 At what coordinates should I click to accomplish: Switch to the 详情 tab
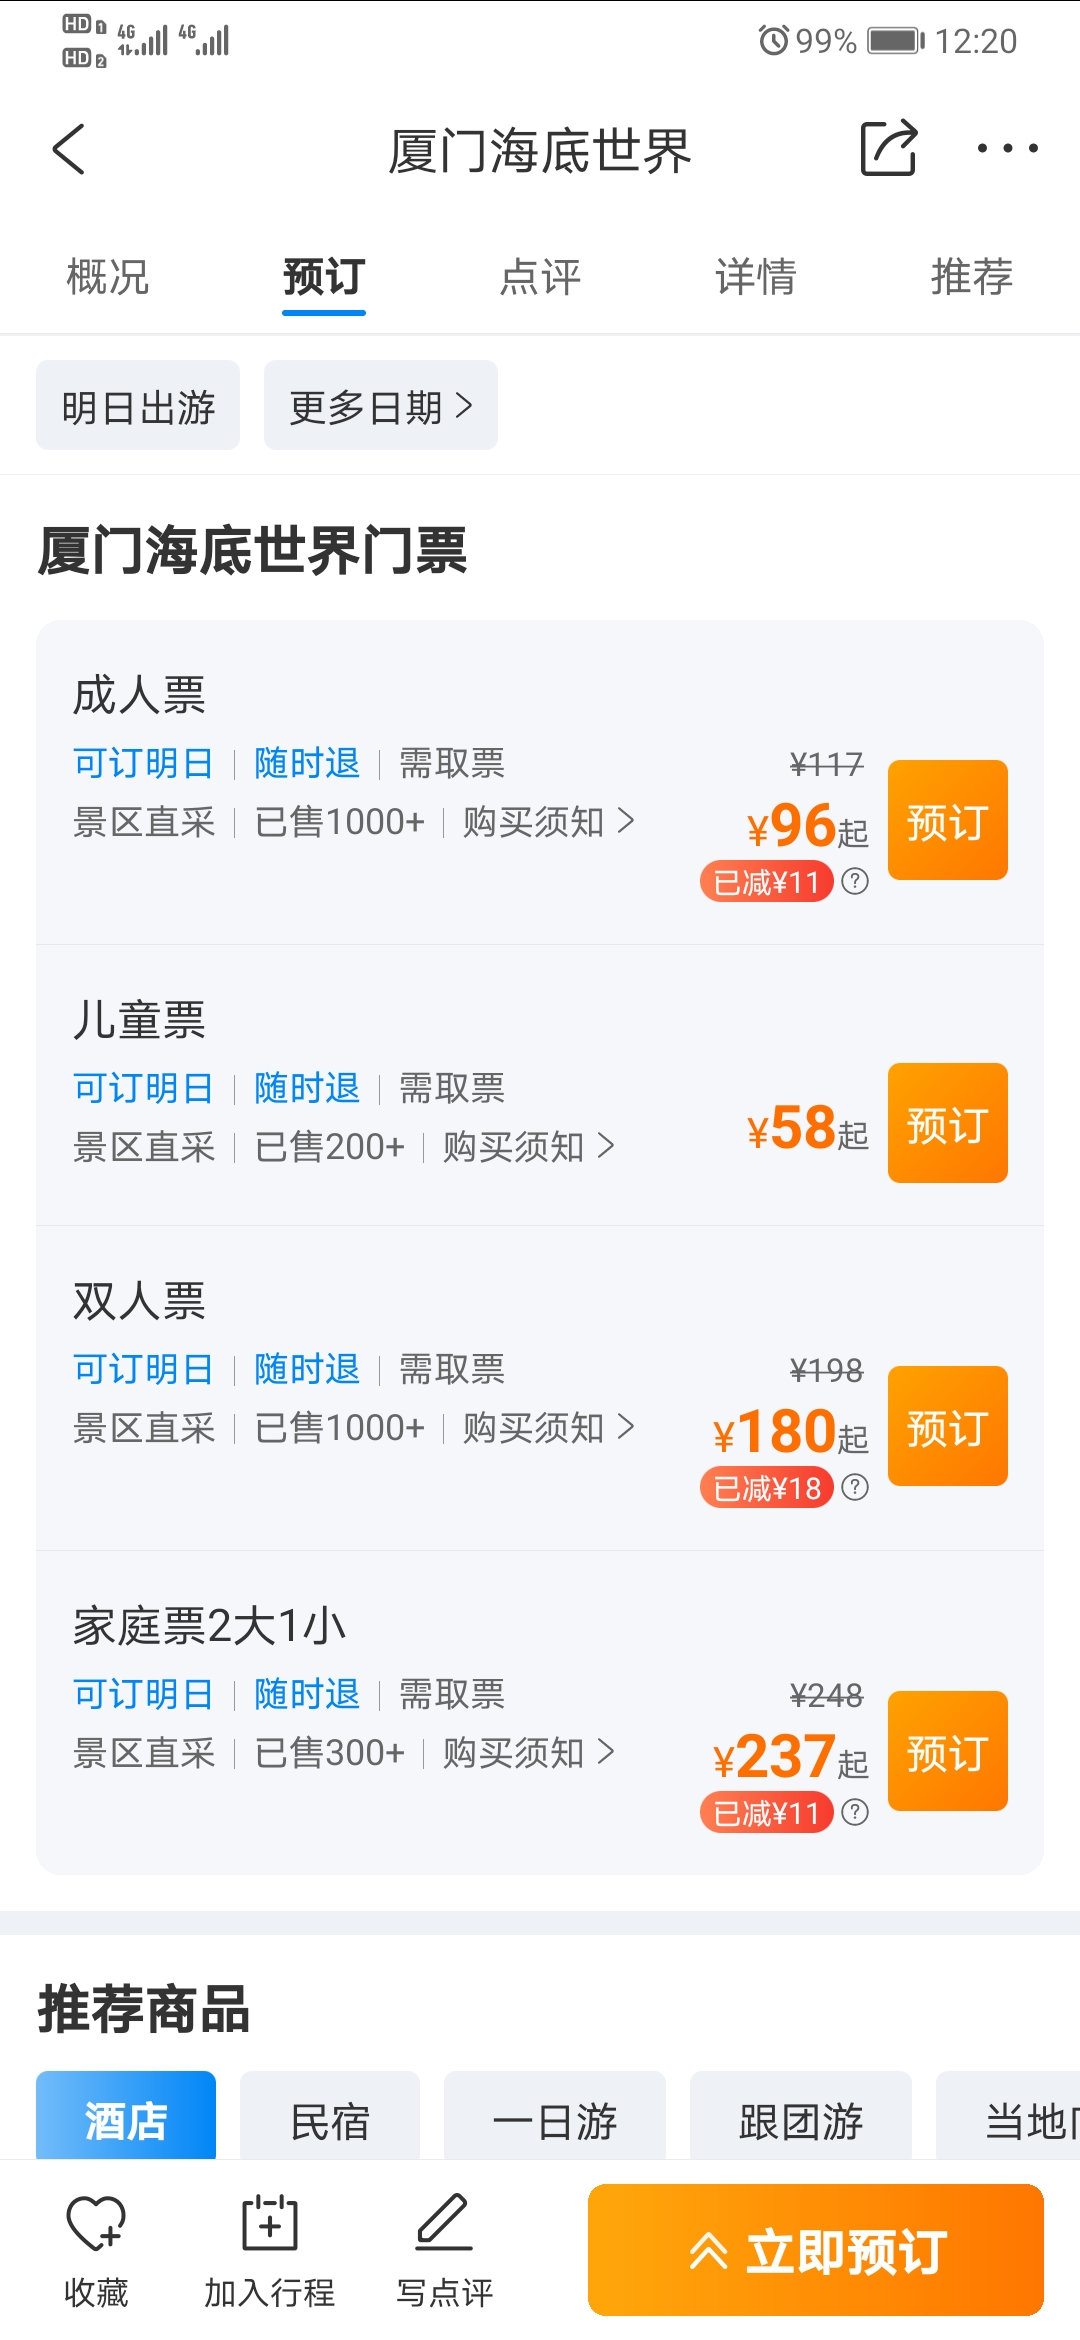tap(756, 277)
